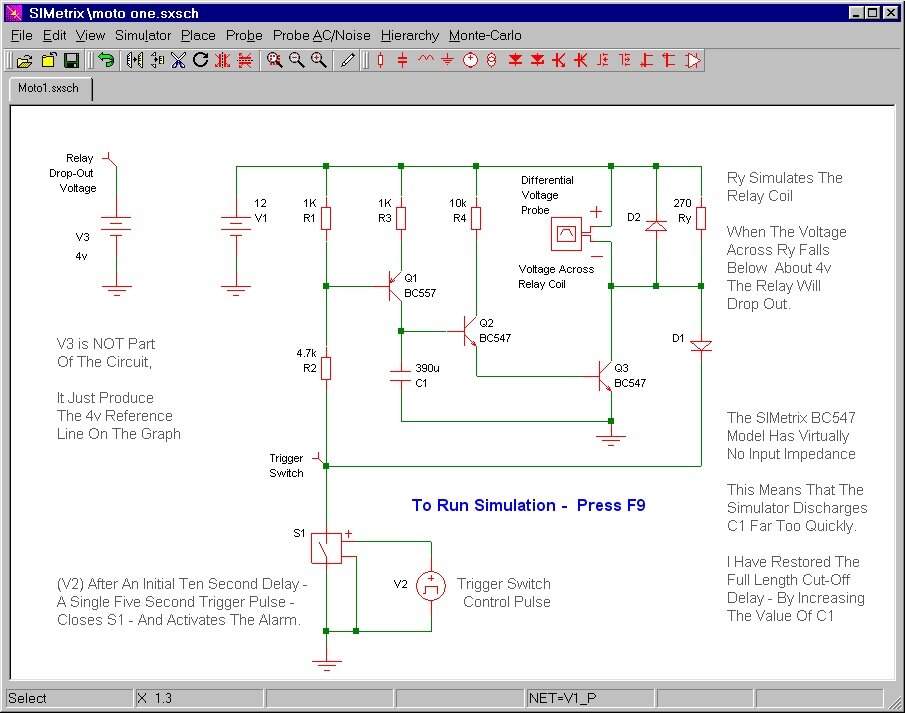Open the Monte-Carlo menu
Screen dimensions: 905x713
point(485,35)
